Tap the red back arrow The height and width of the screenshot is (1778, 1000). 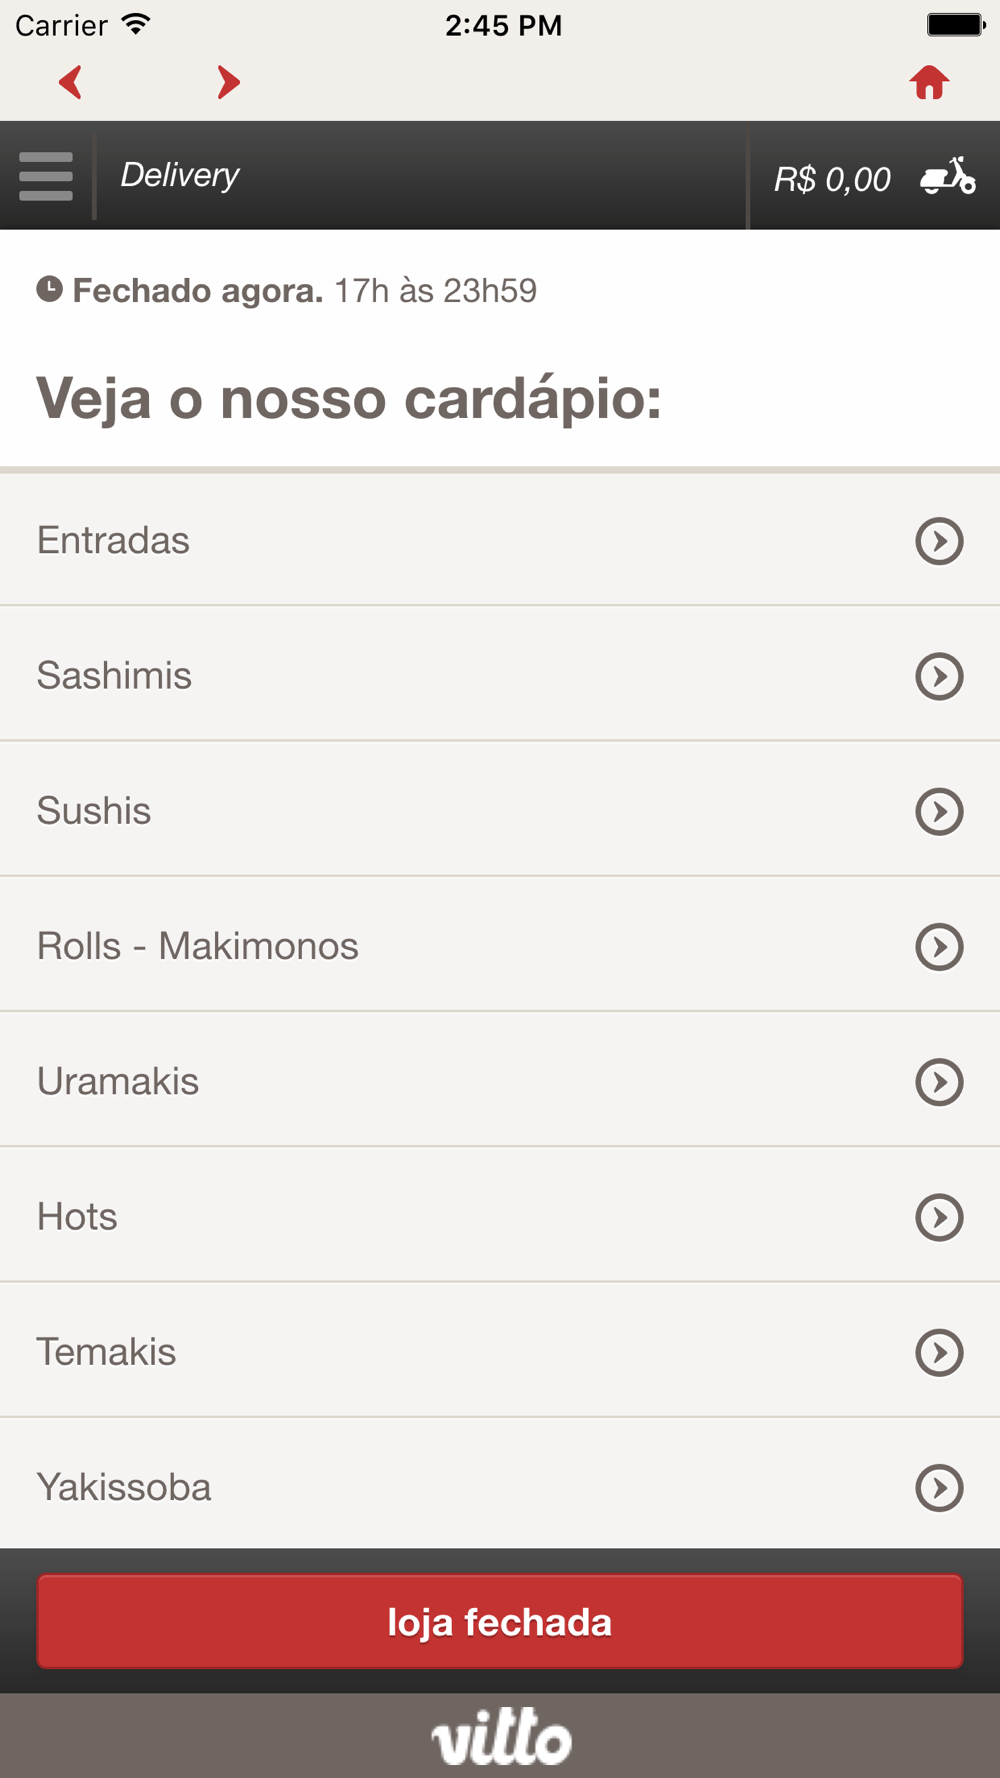(70, 82)
